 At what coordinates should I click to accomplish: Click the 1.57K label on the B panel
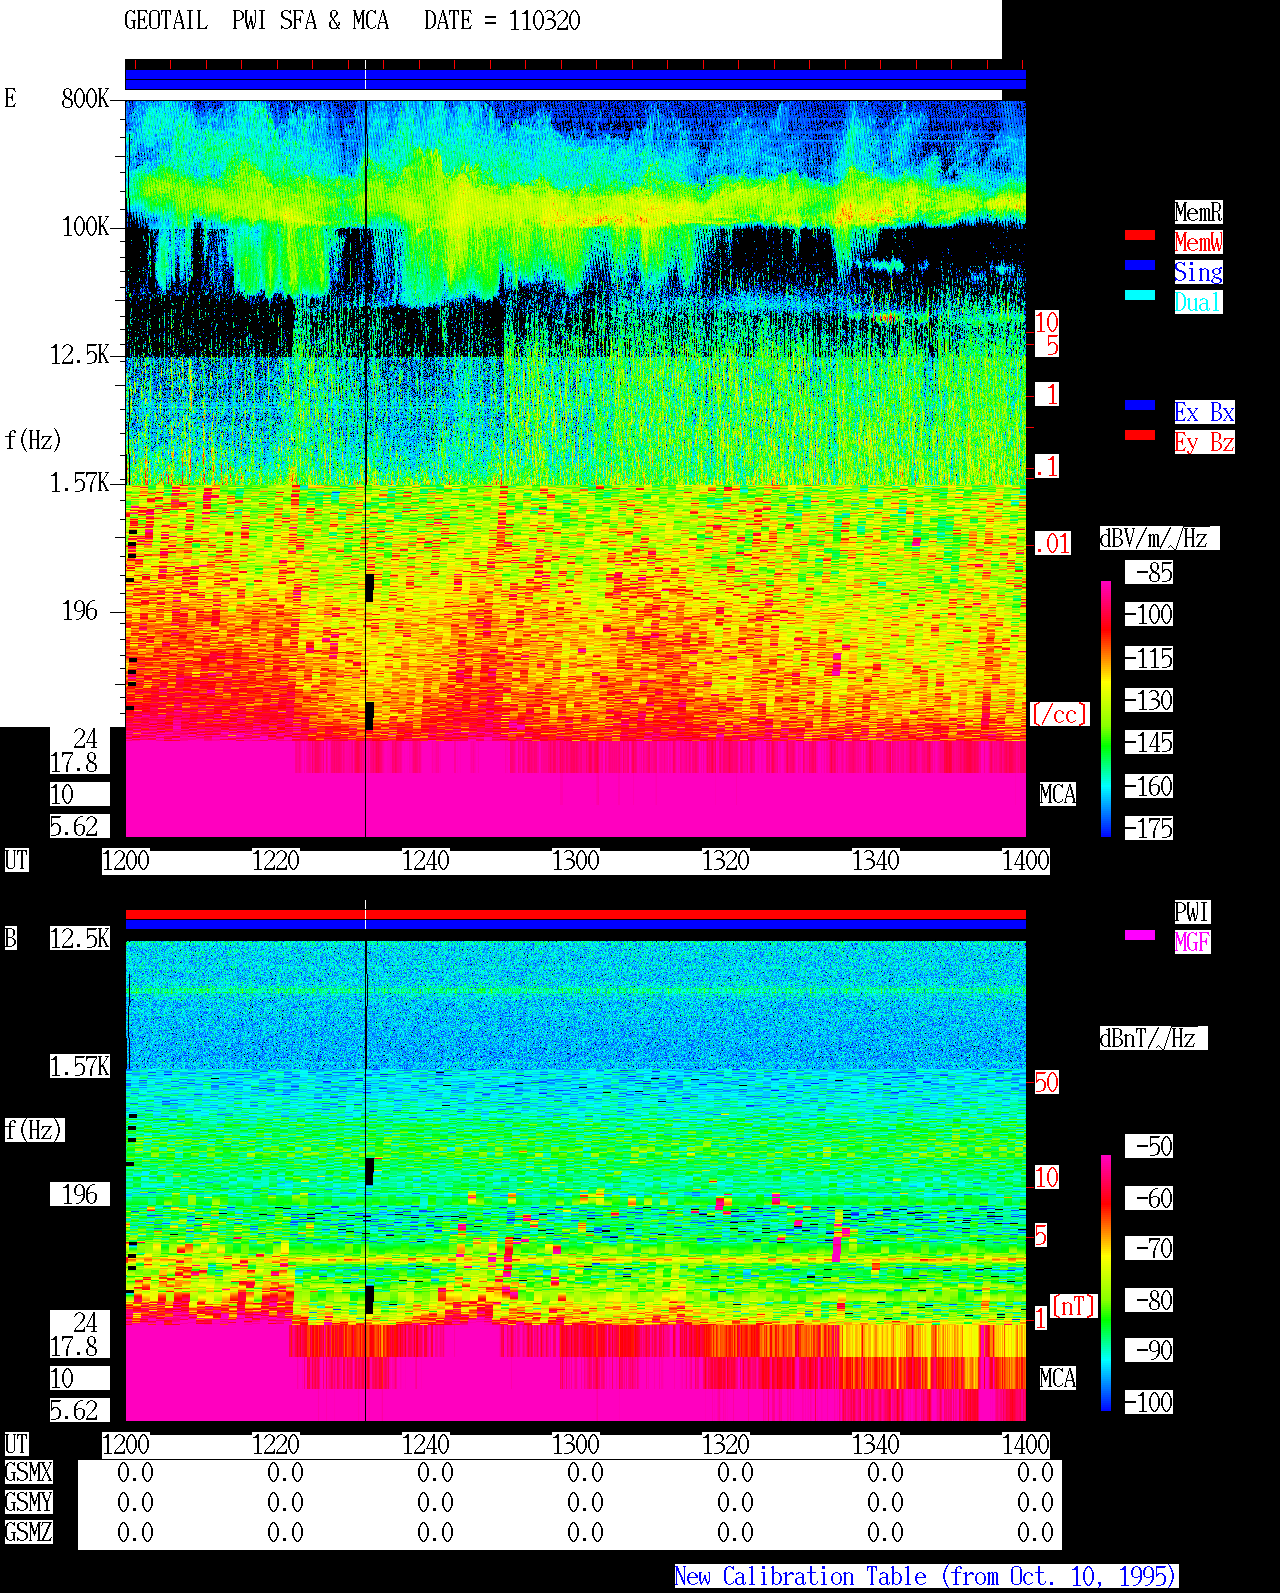(80, 1066)
